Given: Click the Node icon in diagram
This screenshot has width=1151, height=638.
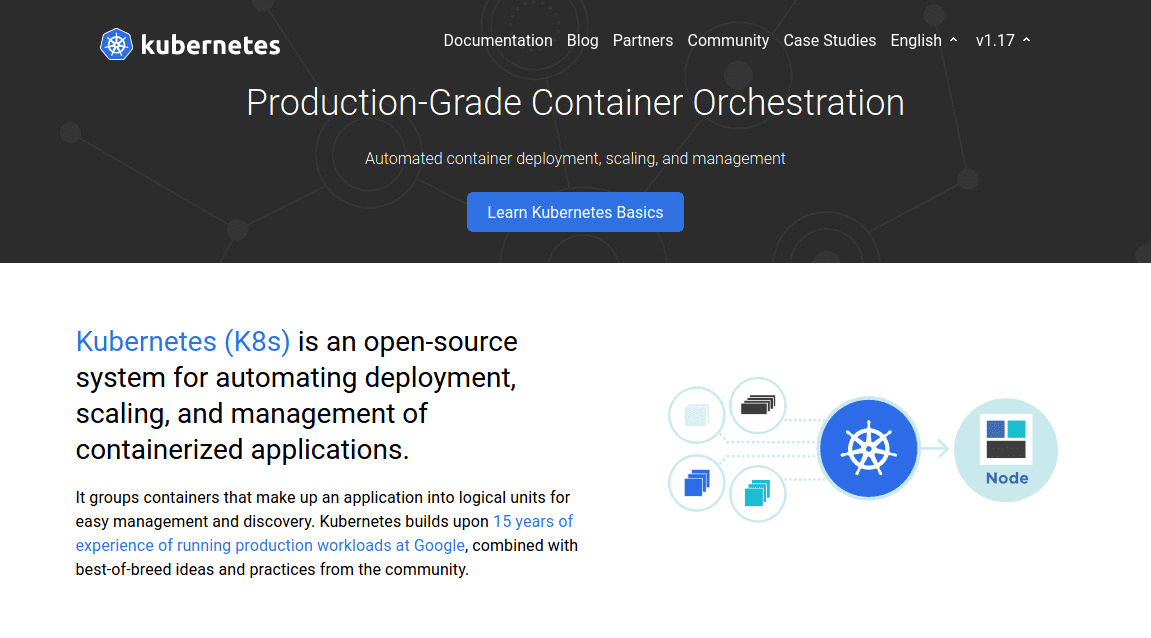Looking at the screenshot, I should point(1006,450).
